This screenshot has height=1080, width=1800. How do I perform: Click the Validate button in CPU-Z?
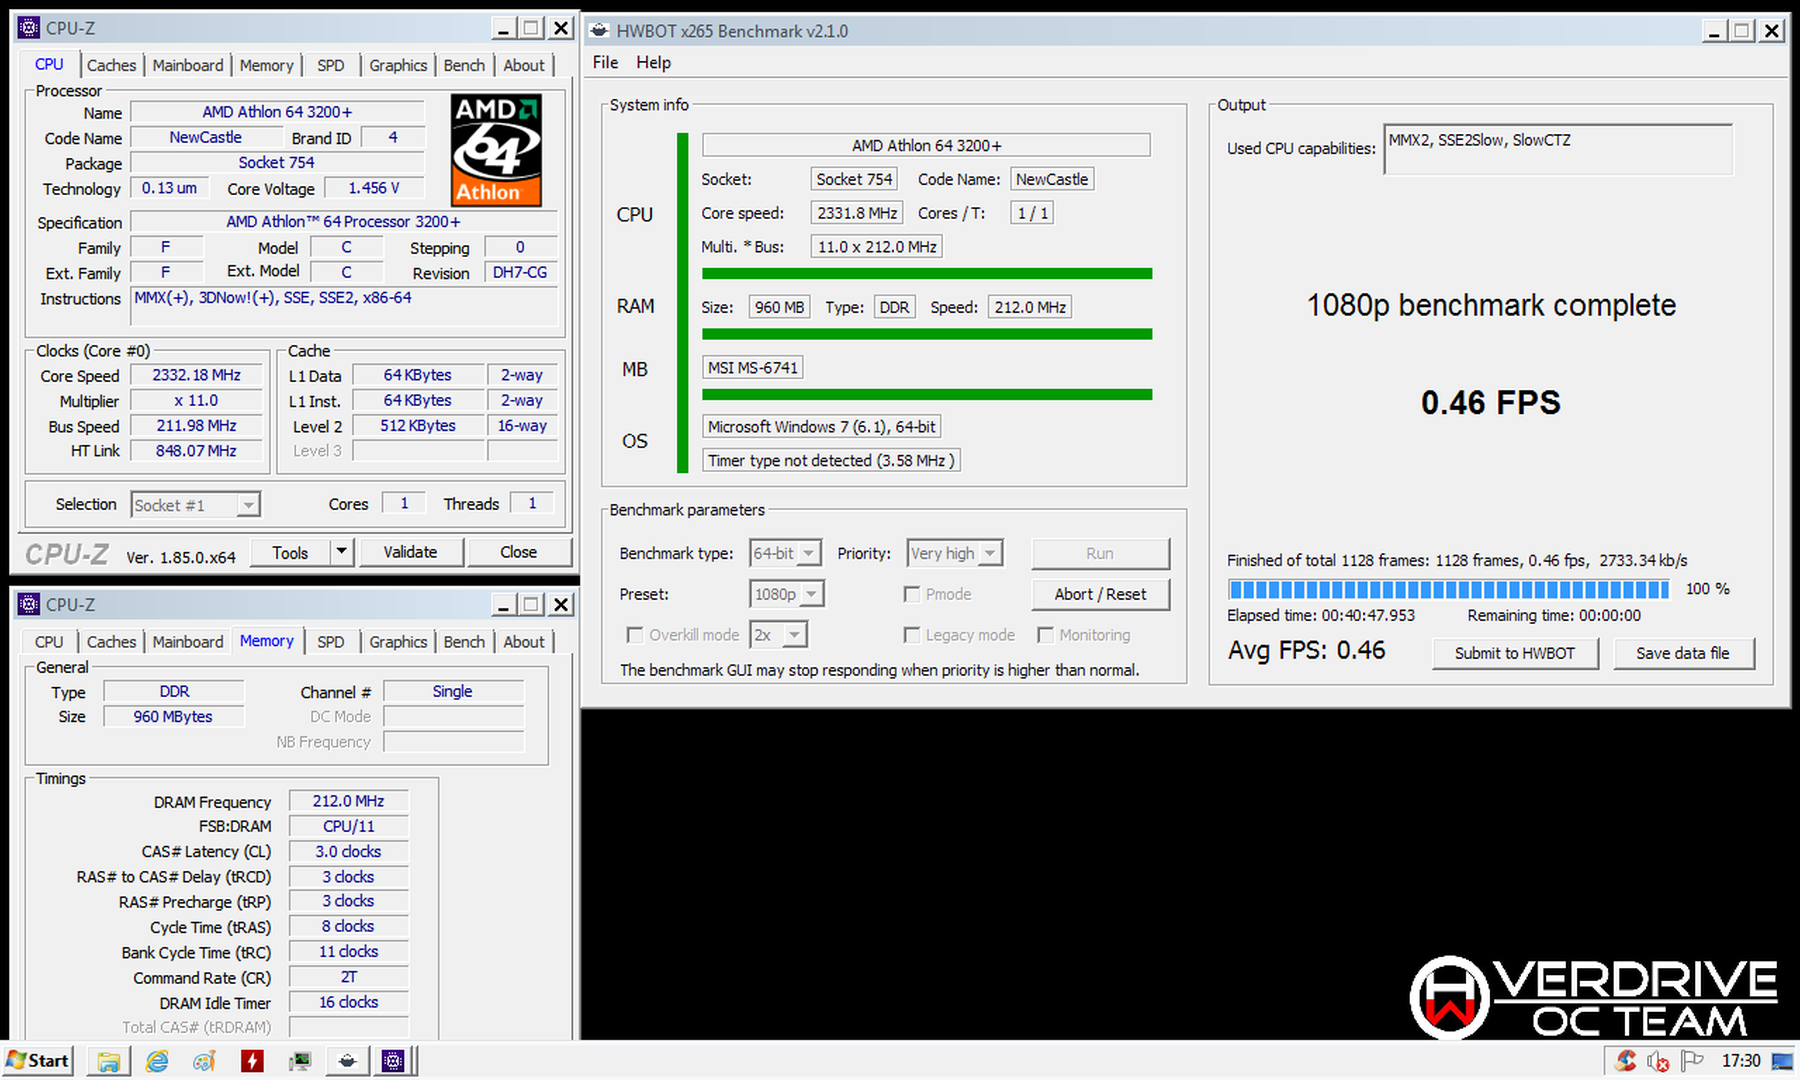(411, 552)
